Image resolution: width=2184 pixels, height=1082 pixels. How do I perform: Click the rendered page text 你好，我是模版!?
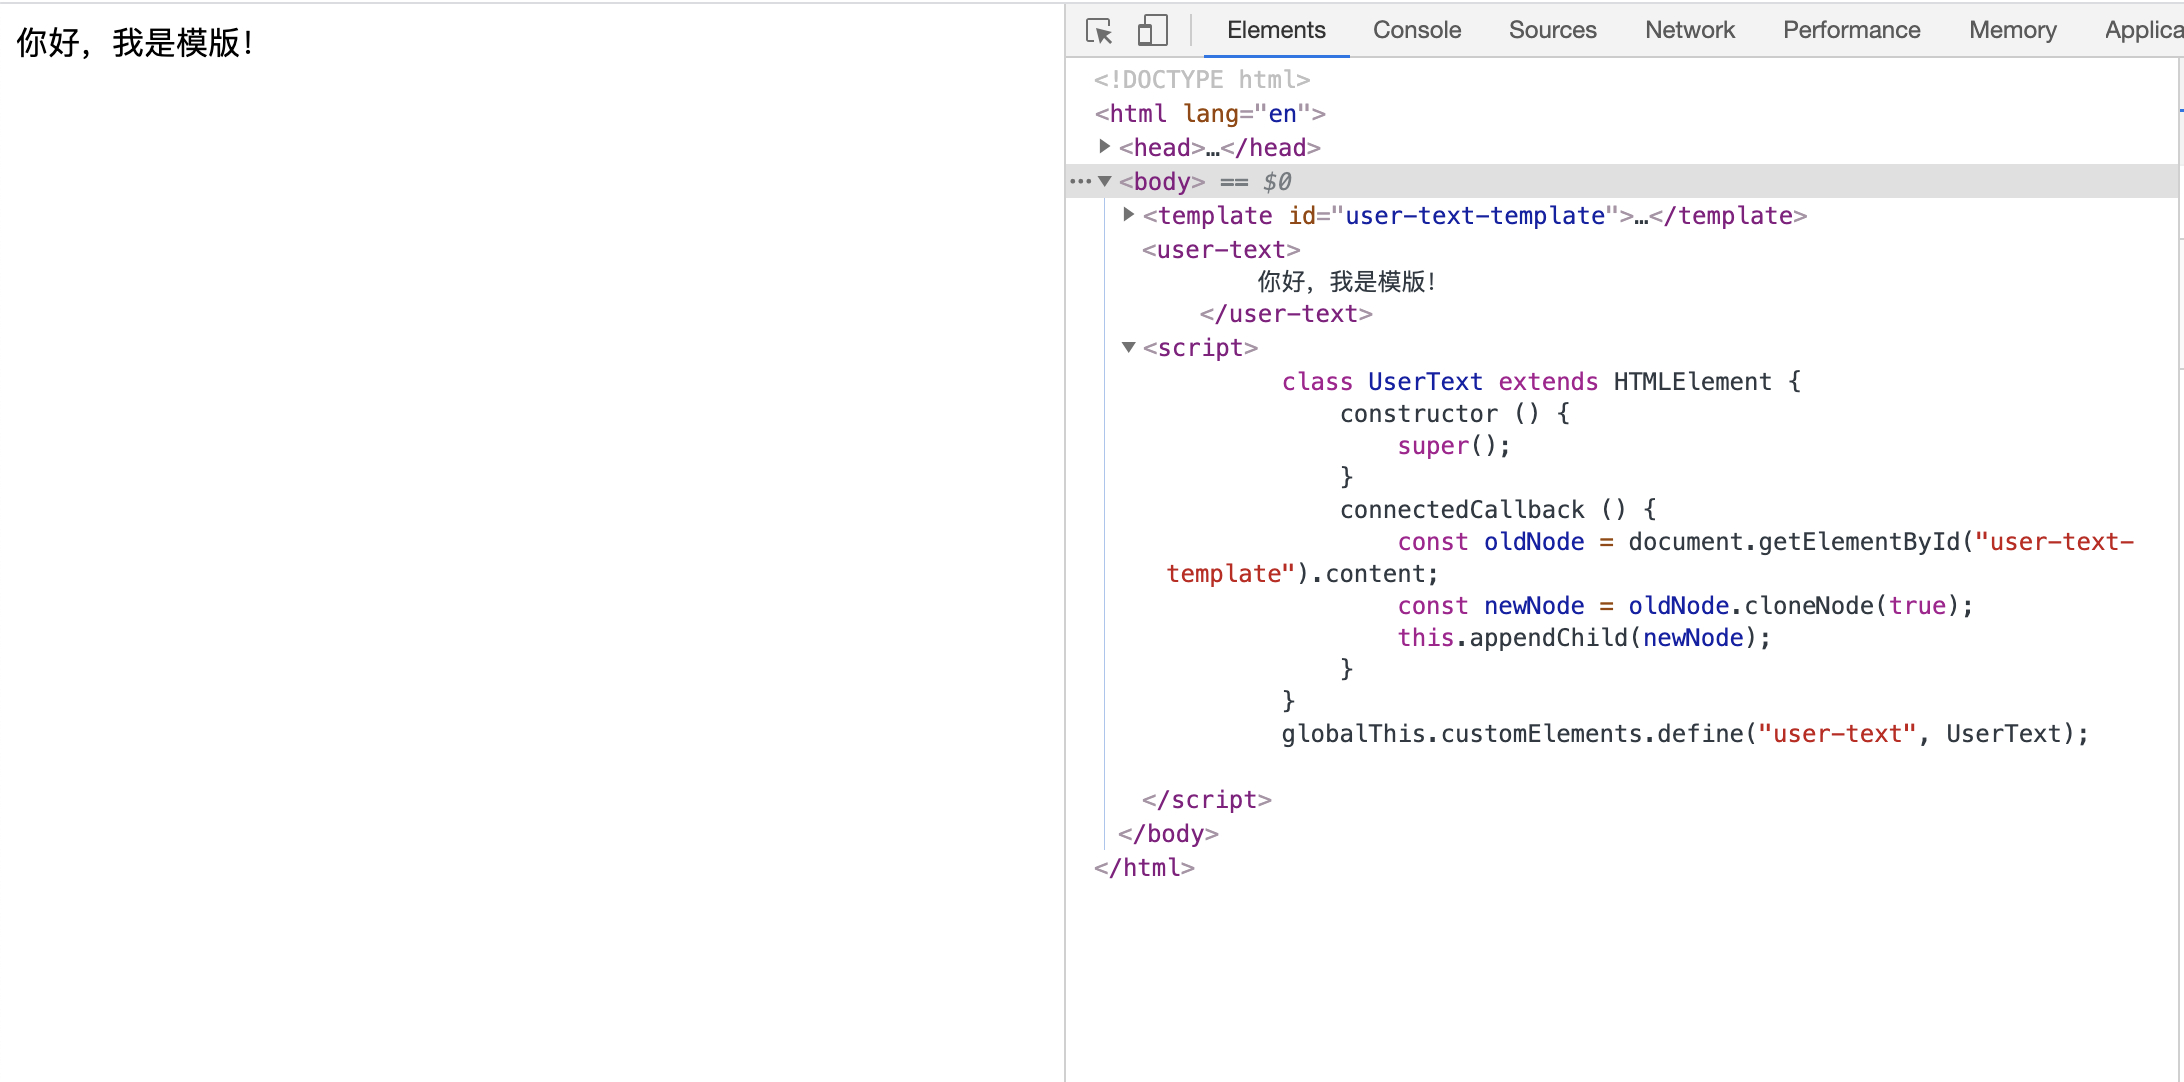pyautogui.click(x=134, y=42)
